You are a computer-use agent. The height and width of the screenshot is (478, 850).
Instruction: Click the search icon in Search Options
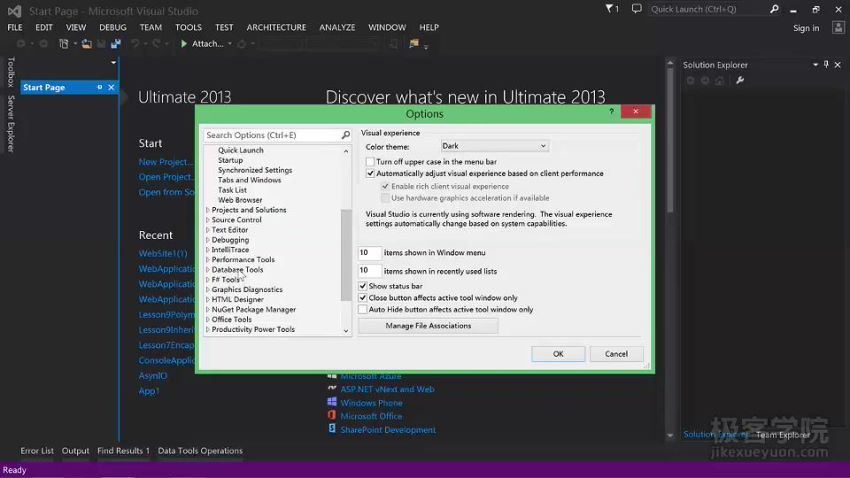[x=345, y=135]
